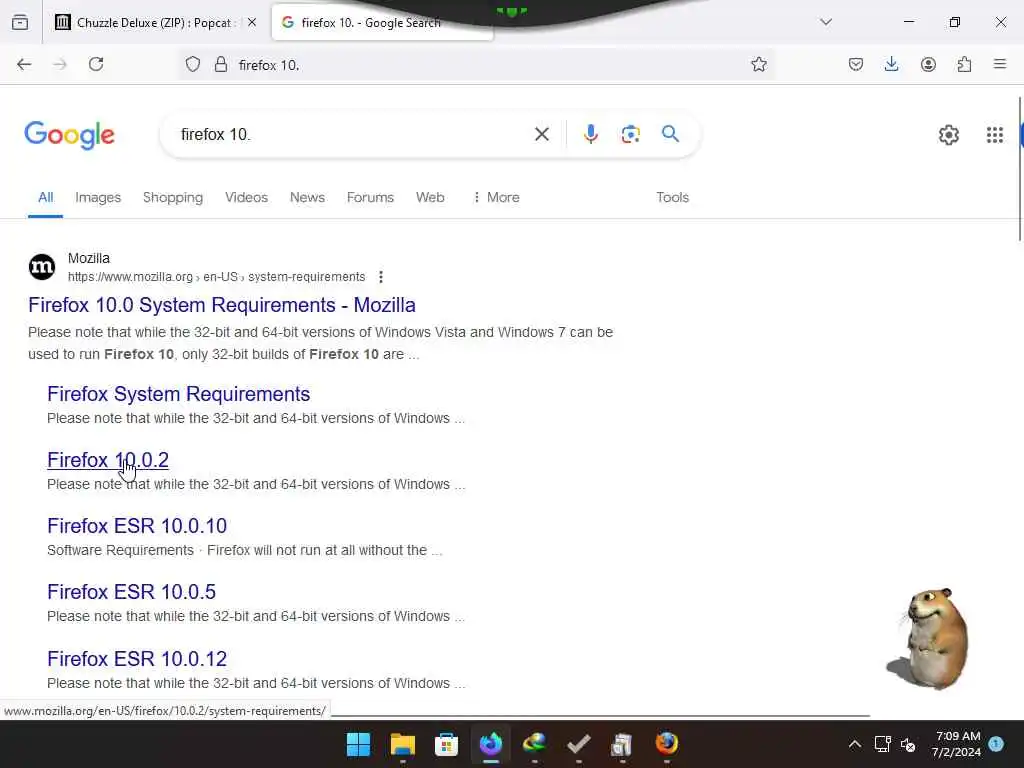Open the Firefox ESR 10.0.10 link
The height and width of the screenshot is (768, 1024).
[137, 526]
